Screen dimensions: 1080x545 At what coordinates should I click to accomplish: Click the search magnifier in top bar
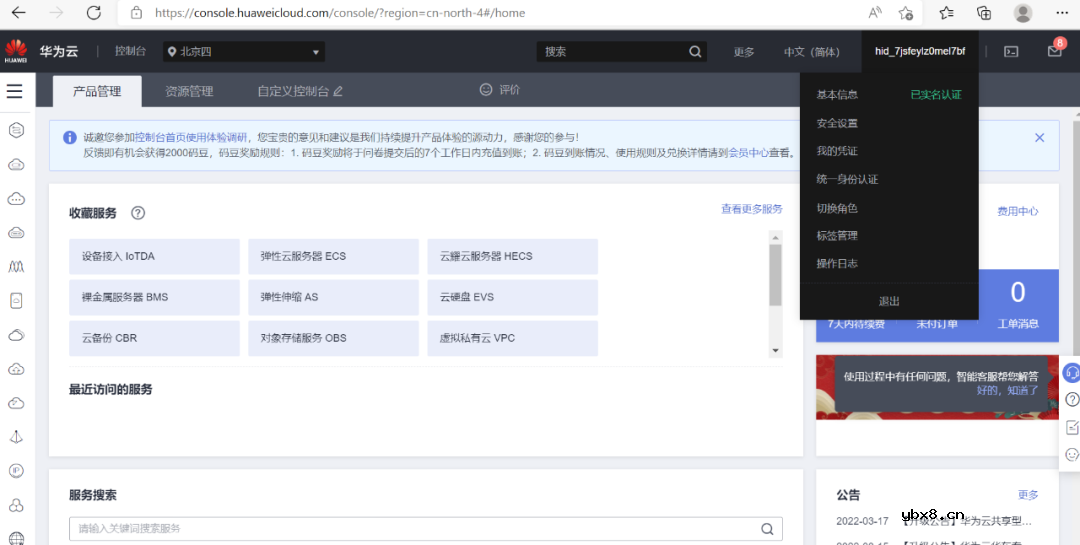pos(695,52)
